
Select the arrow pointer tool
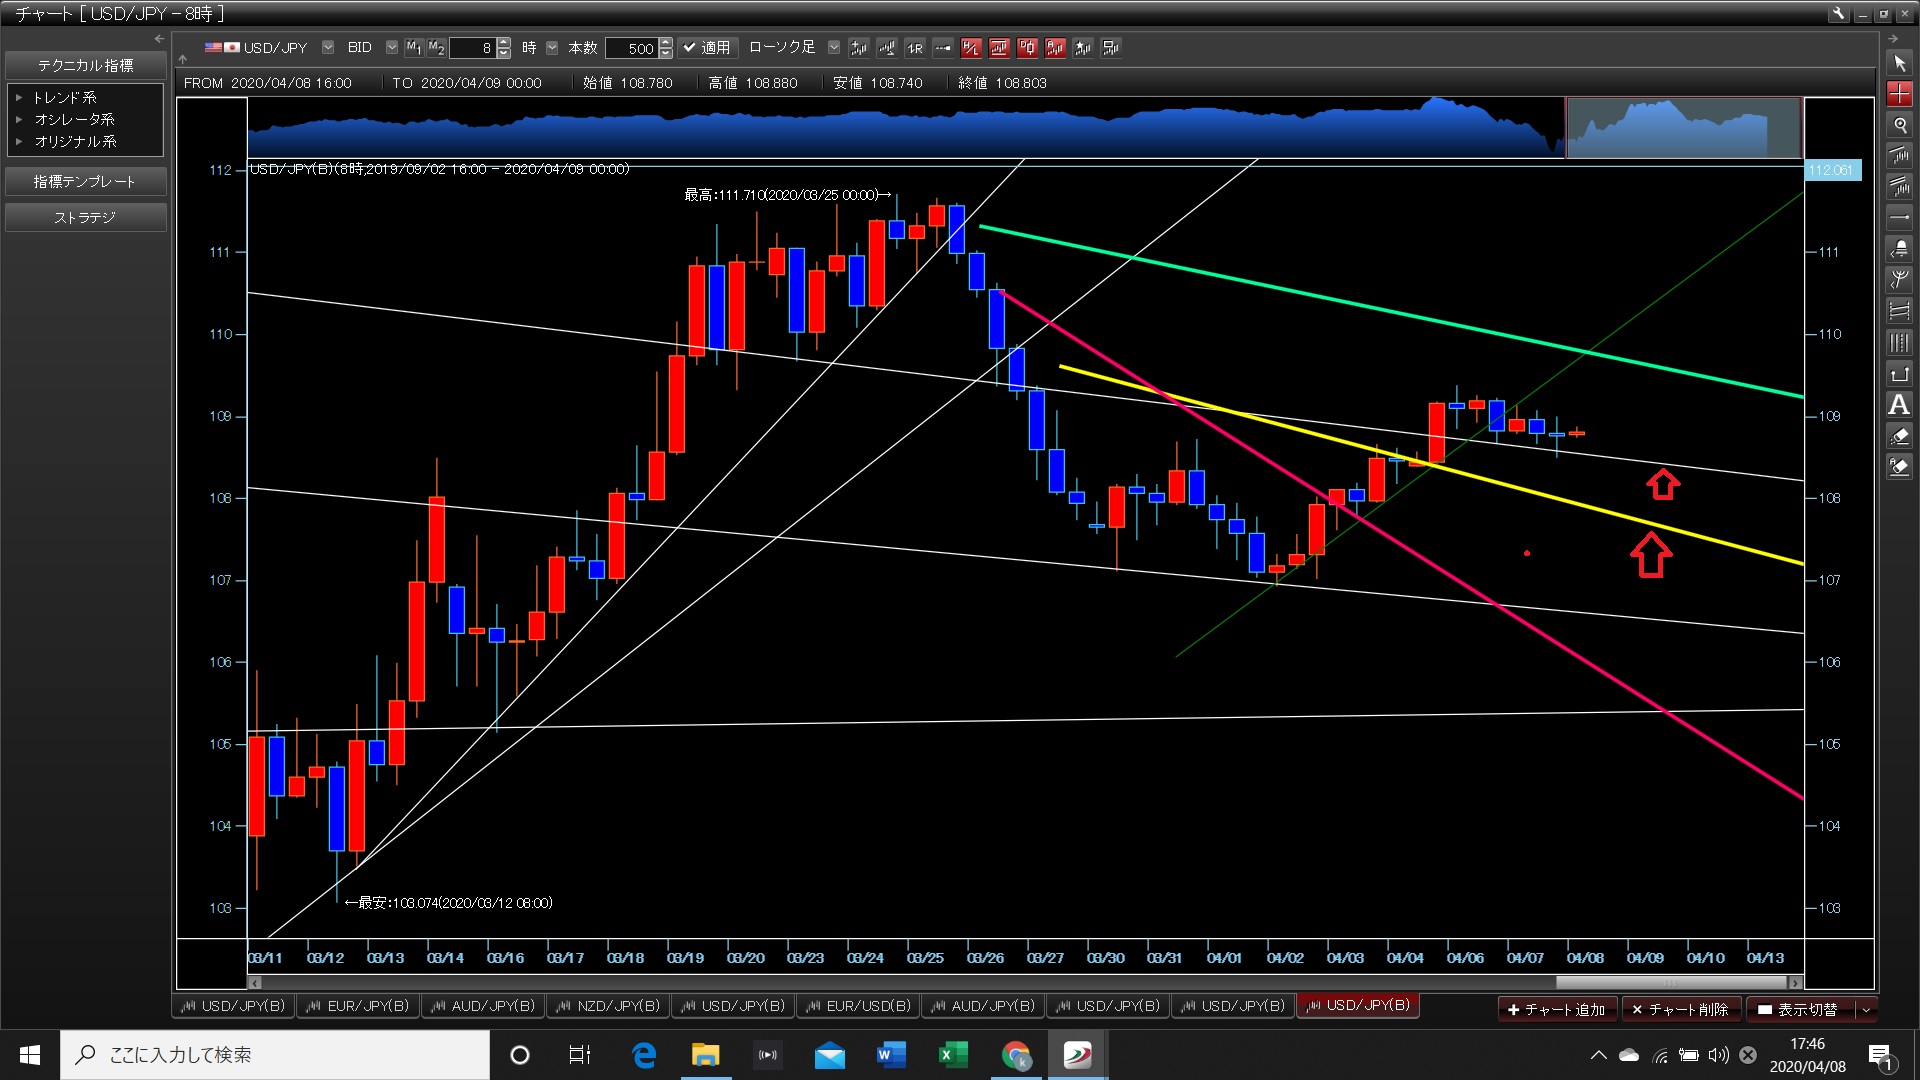(1899, 63)
